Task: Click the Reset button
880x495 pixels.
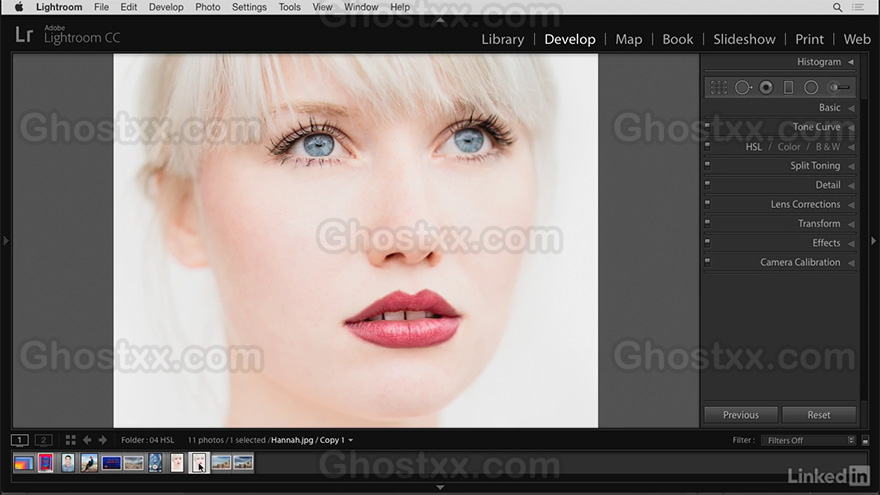Action: click(x=819, y=415)
